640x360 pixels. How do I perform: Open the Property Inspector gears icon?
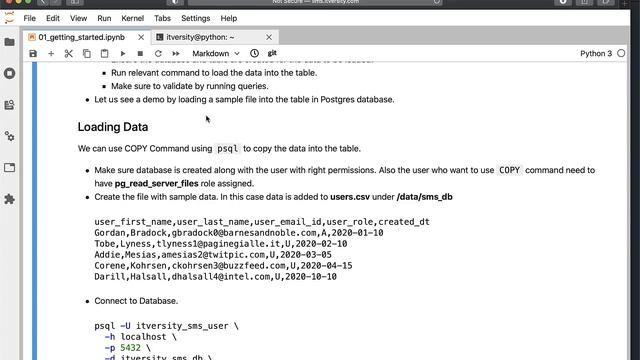tap(9, 136)
